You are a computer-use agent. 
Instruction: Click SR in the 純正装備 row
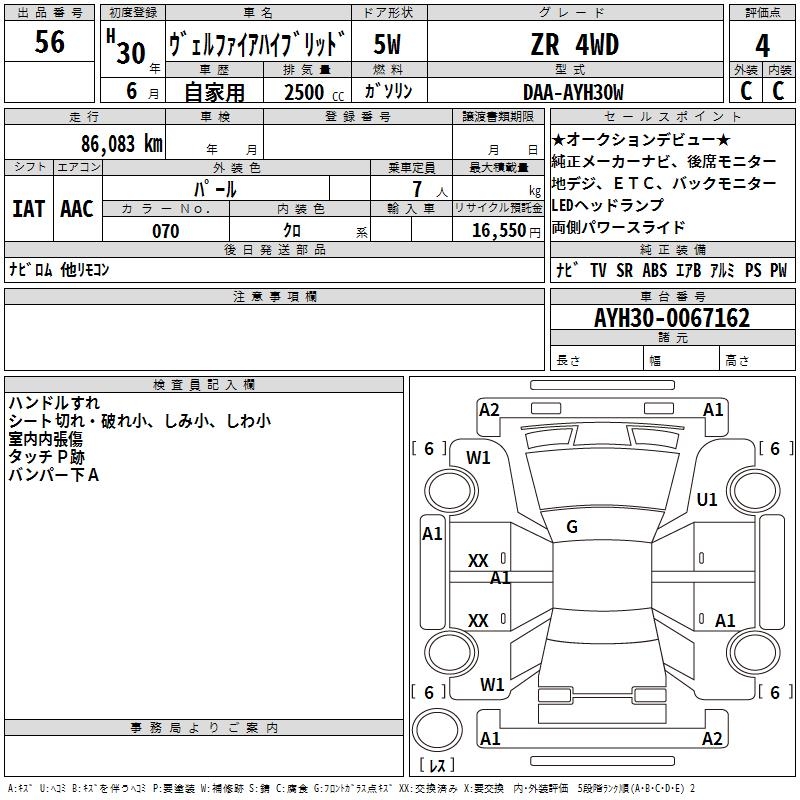point(624,270)
